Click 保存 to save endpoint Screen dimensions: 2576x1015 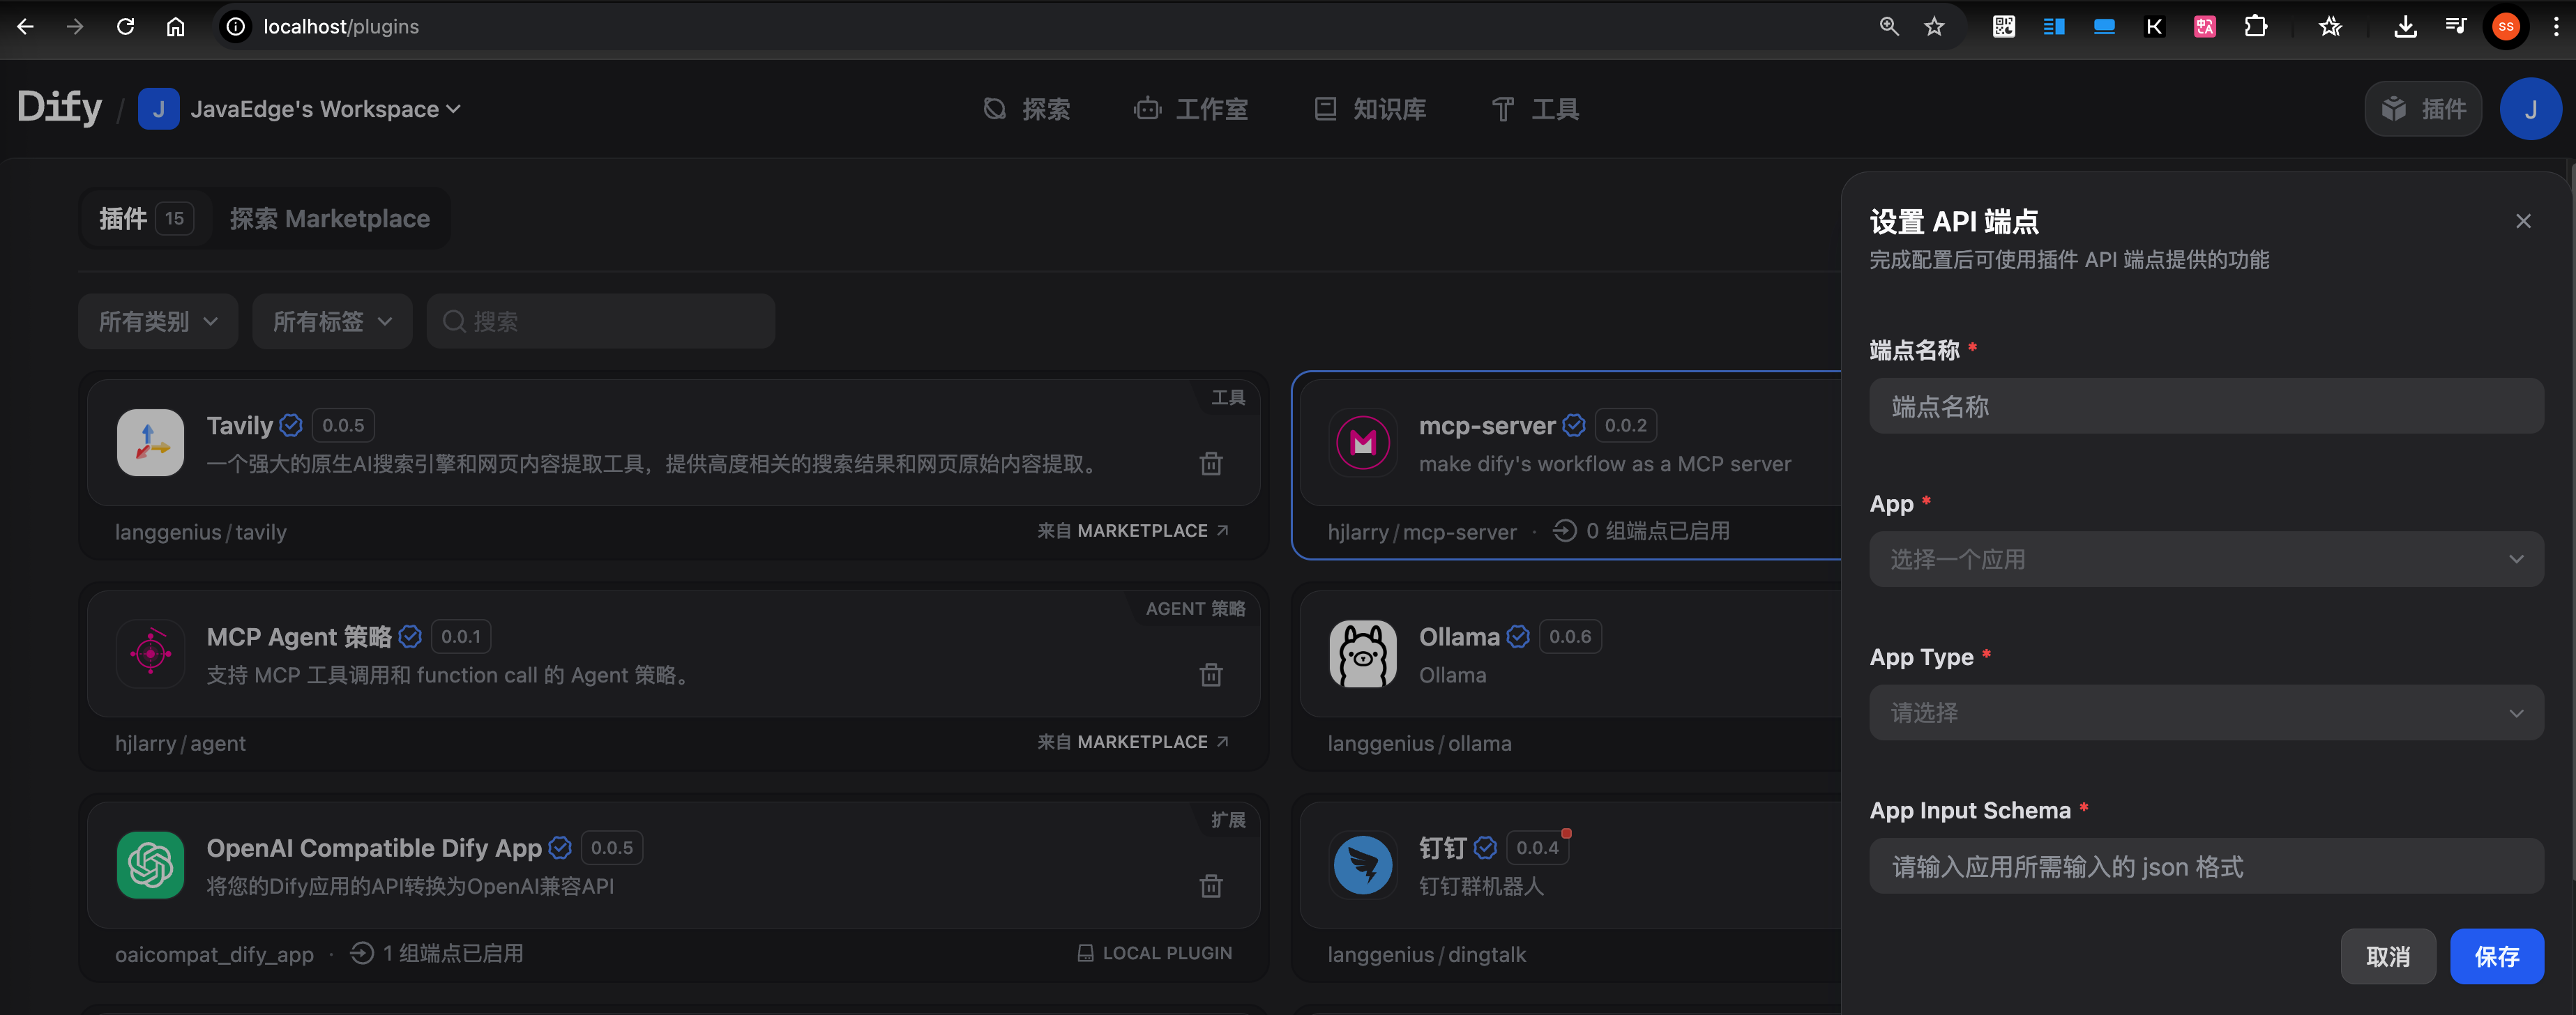click(x=2496, y=957)
